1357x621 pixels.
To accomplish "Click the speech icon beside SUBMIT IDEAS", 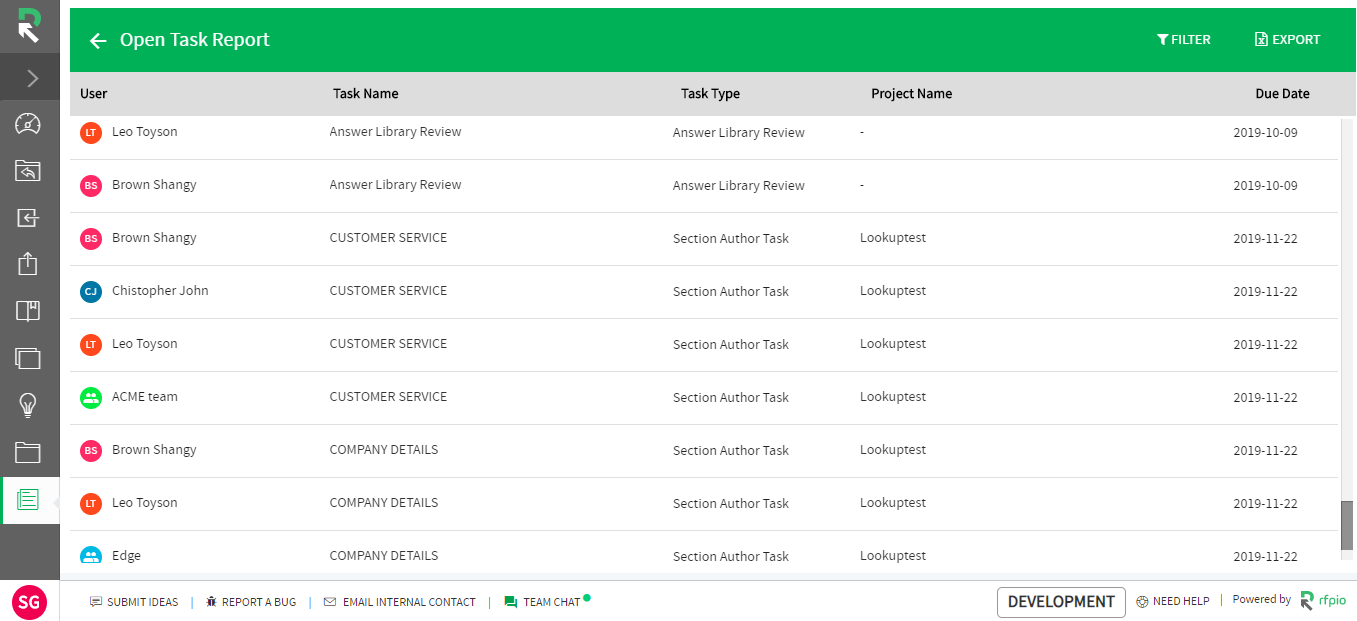I will click(96, 602).
